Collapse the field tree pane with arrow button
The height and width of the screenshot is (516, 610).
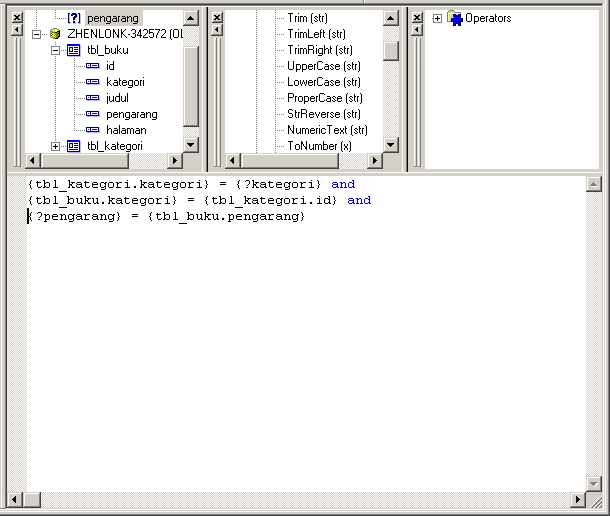point(17,30)
